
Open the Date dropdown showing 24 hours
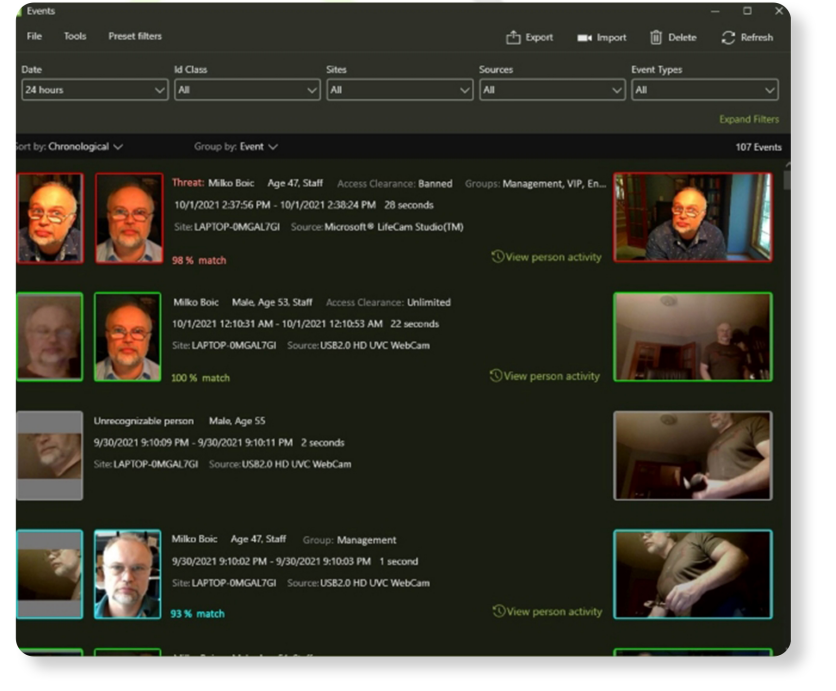click(94, 90)
